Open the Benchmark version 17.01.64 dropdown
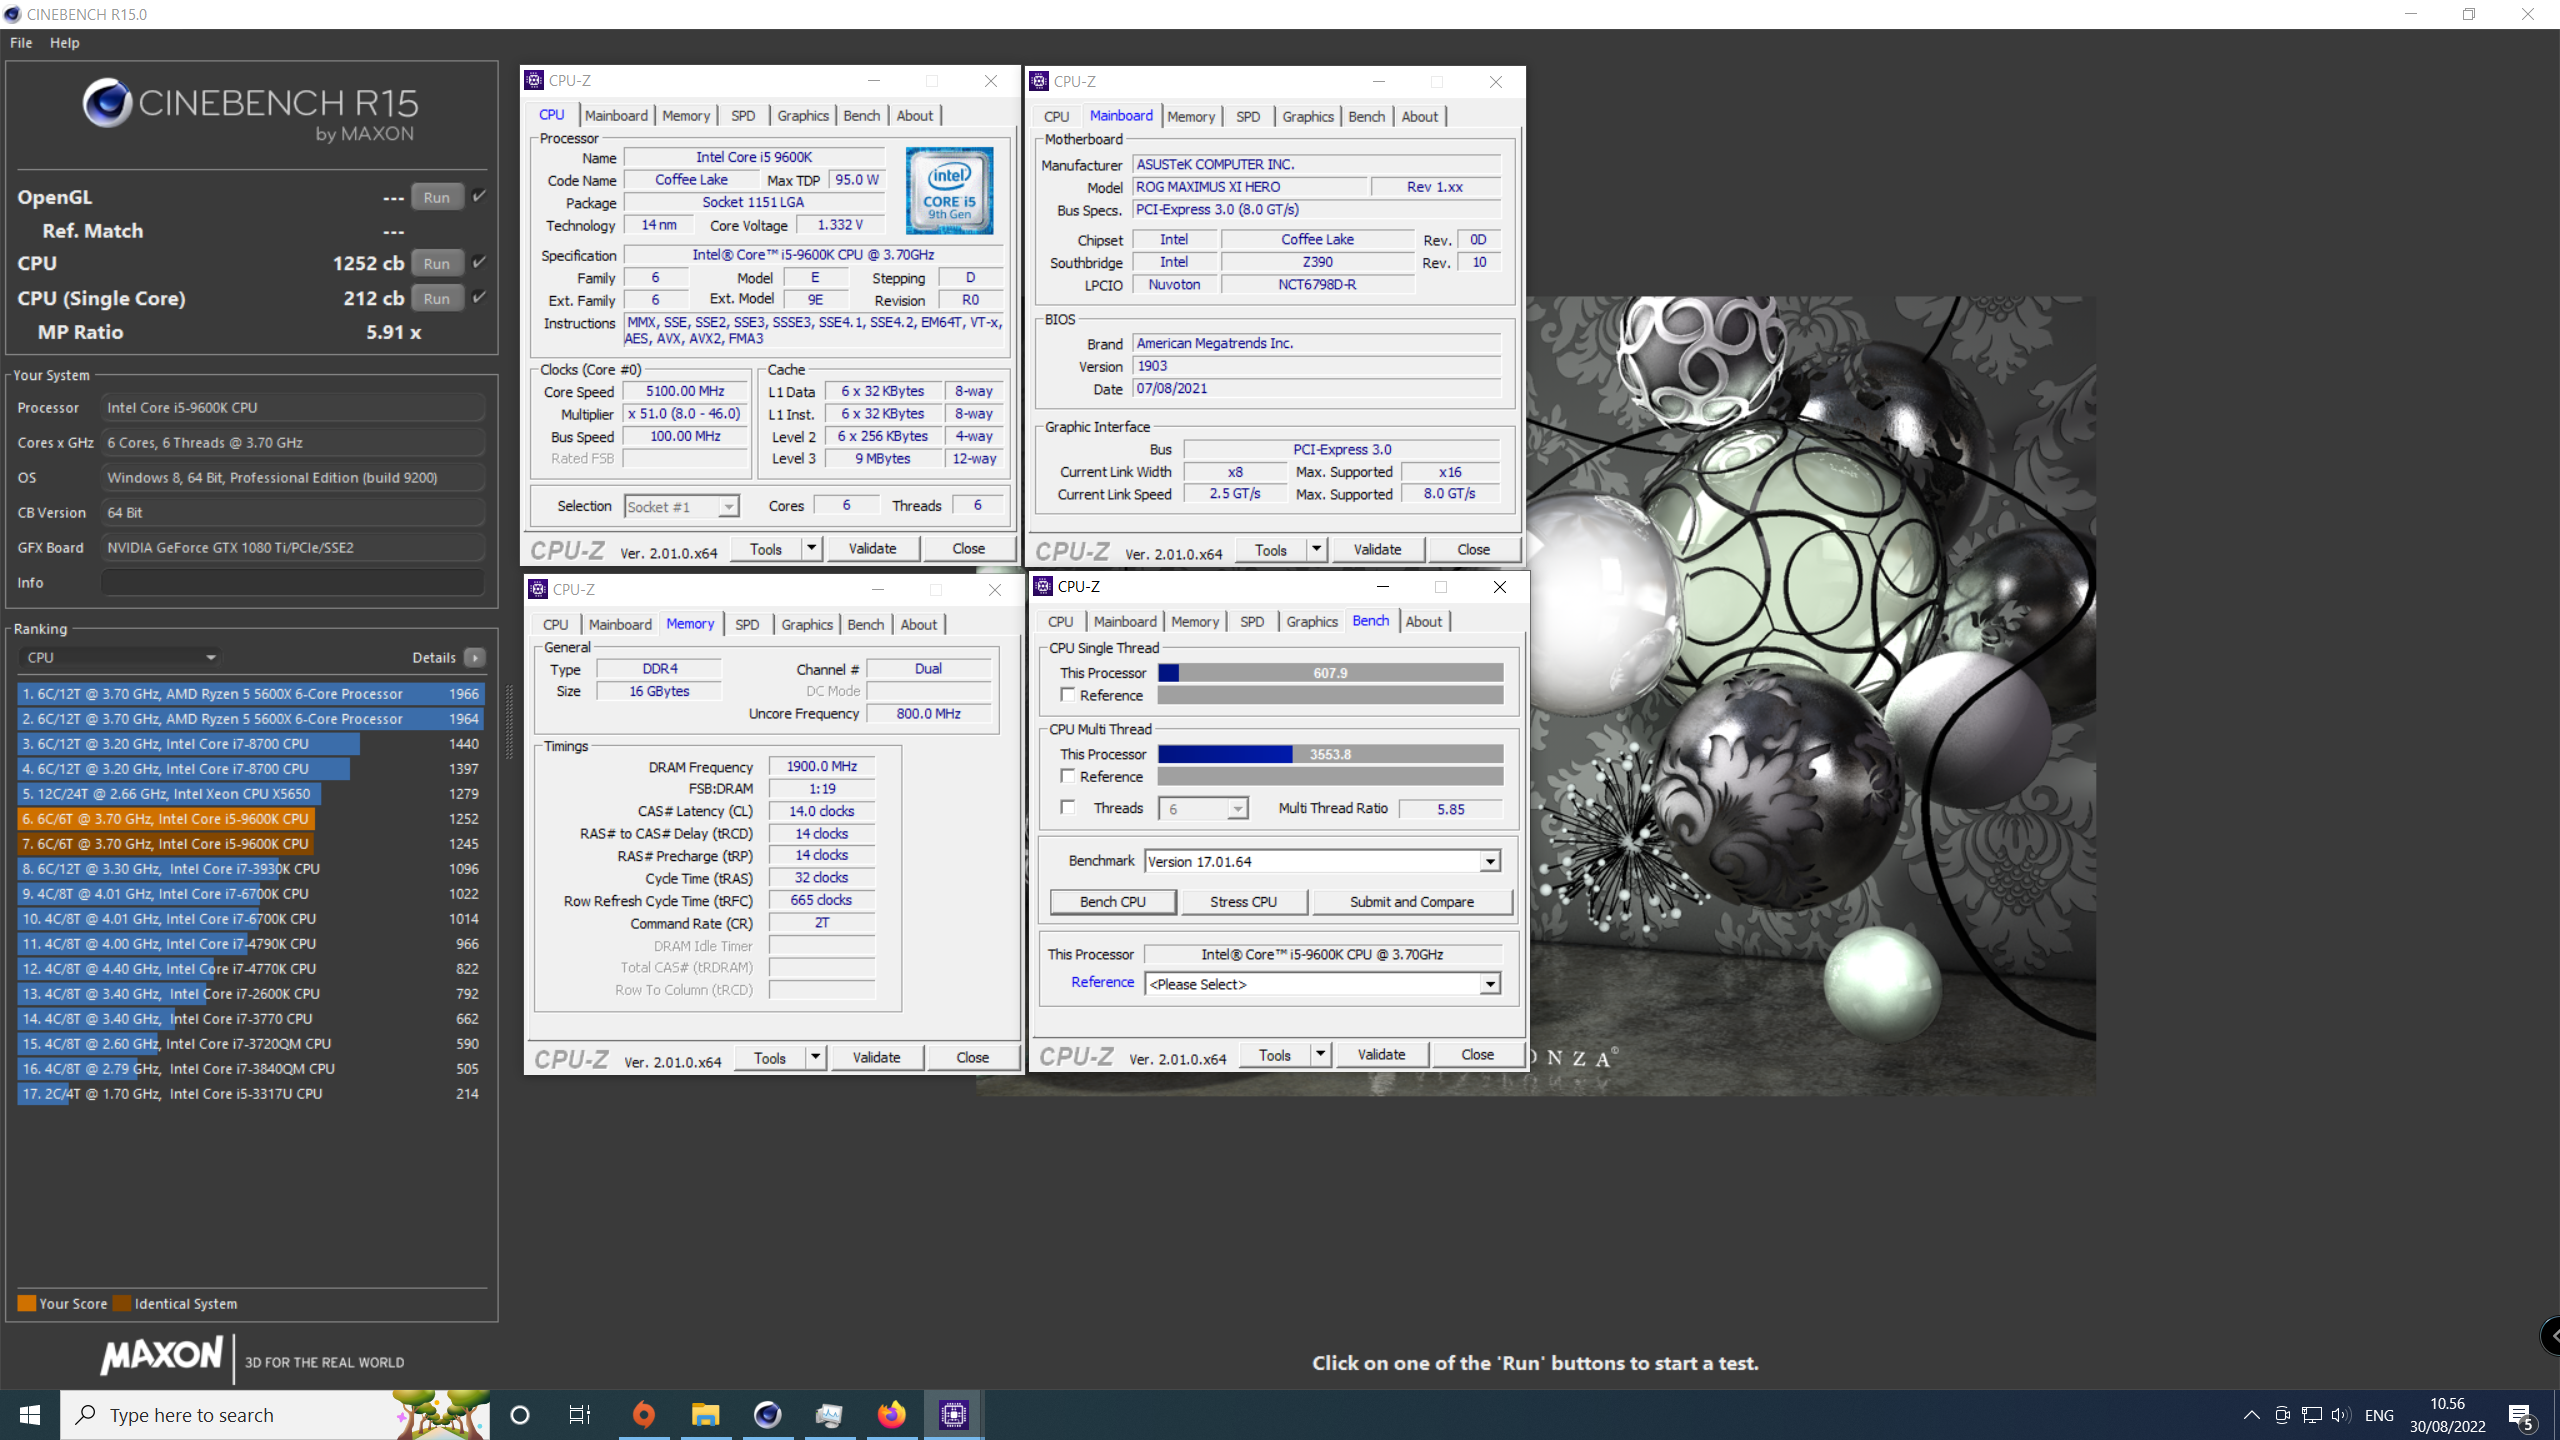 (1322, 861)
